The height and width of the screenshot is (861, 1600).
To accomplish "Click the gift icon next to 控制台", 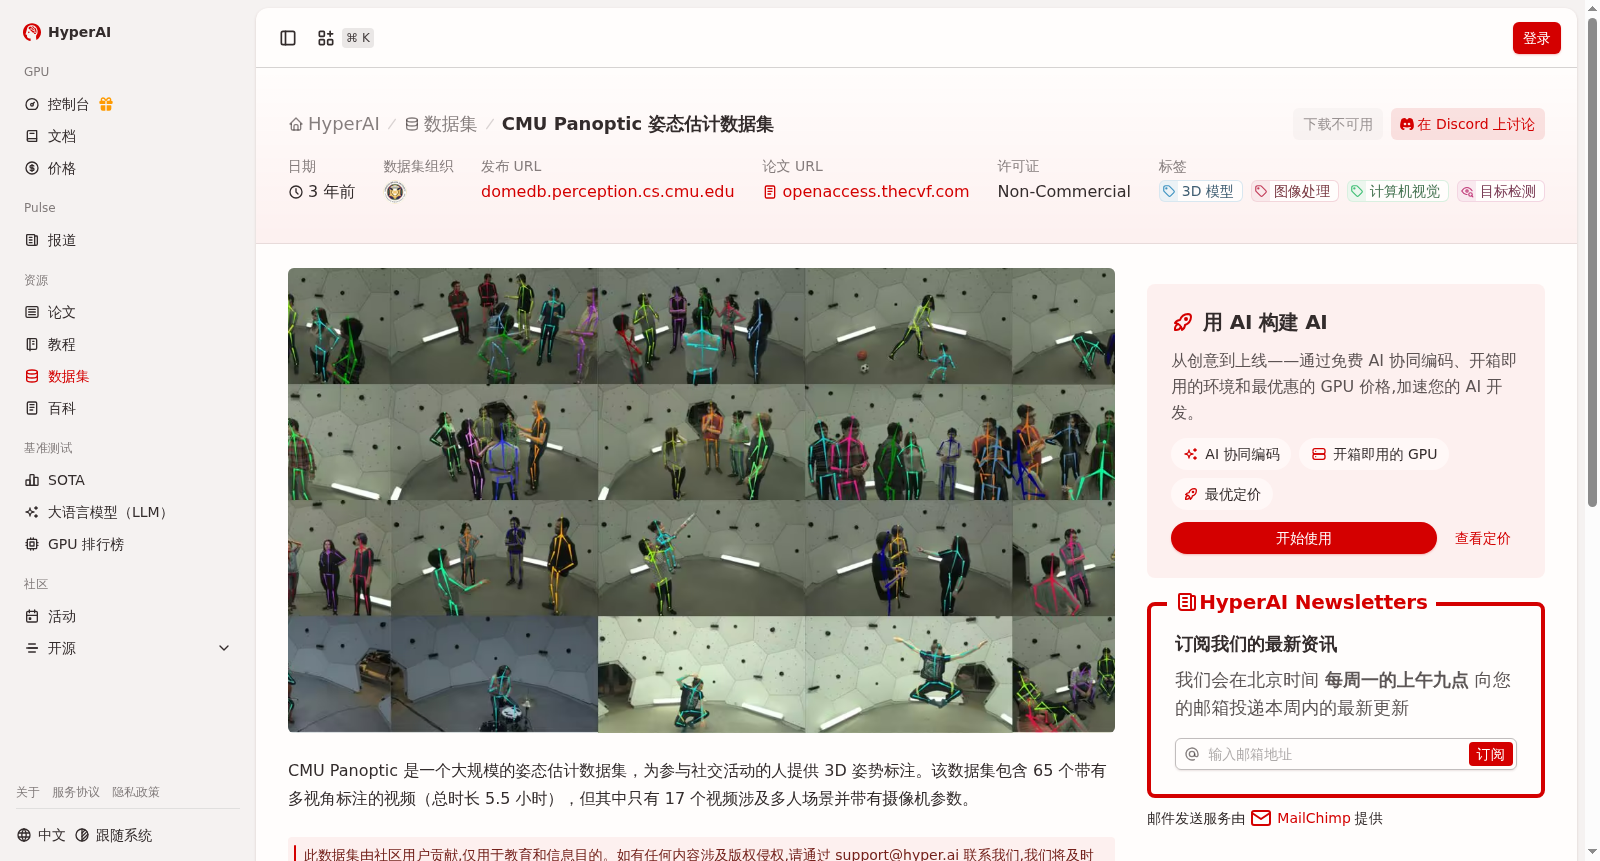I will (106, 104).
